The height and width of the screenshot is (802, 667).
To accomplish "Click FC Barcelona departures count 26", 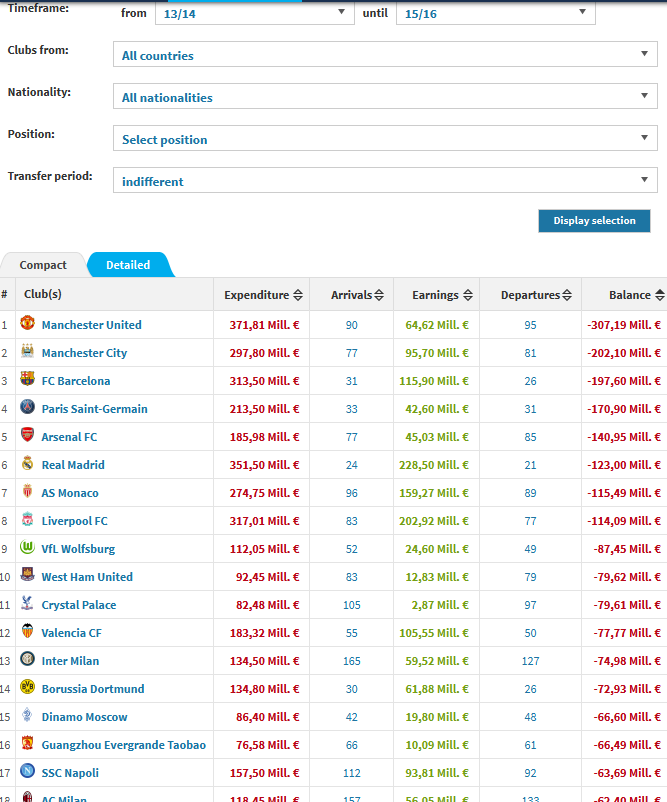I will coord(530,382).
